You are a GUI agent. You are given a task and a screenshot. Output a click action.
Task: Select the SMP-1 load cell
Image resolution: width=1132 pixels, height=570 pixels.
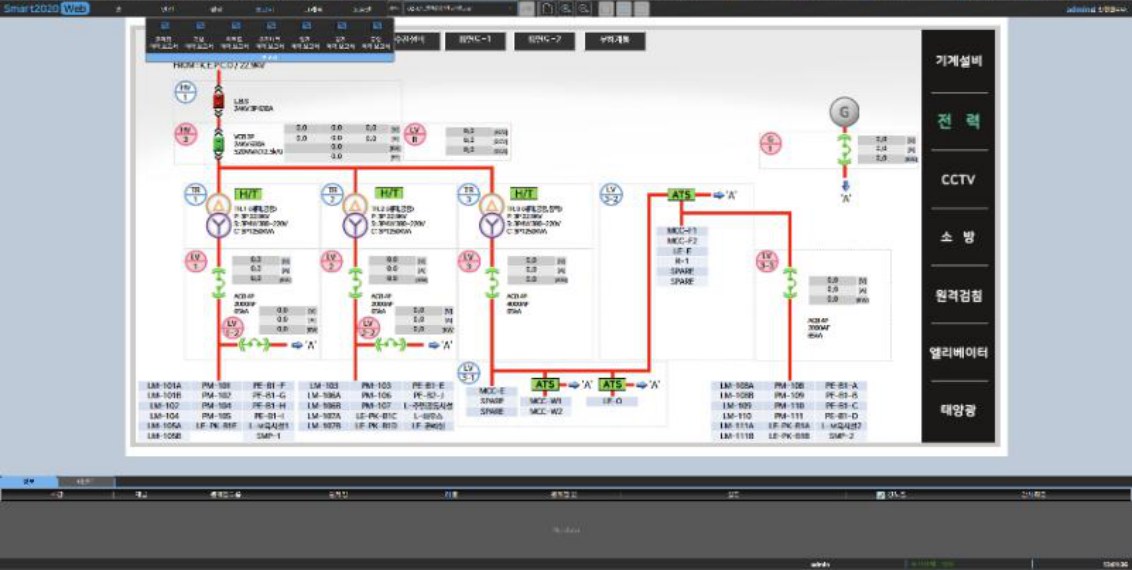[x=269, y=437]
